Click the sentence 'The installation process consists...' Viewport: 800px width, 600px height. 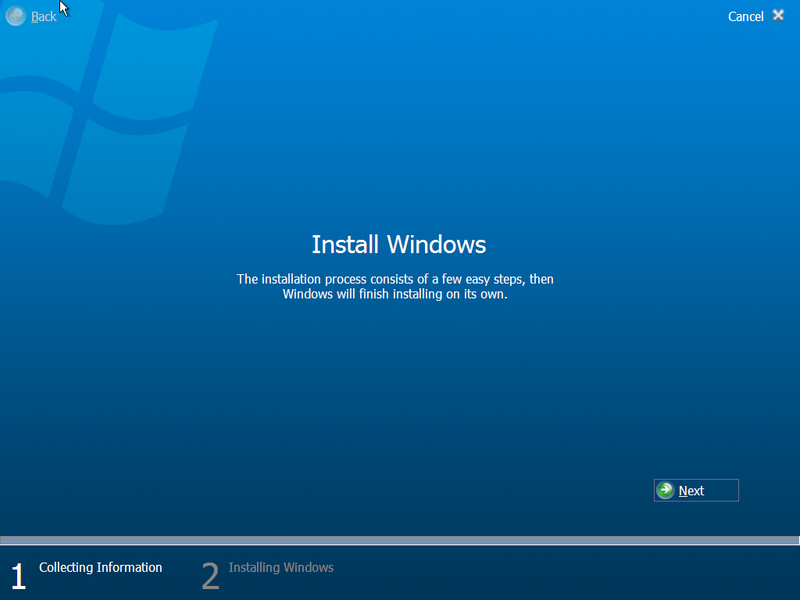click(x=395, y=287)
